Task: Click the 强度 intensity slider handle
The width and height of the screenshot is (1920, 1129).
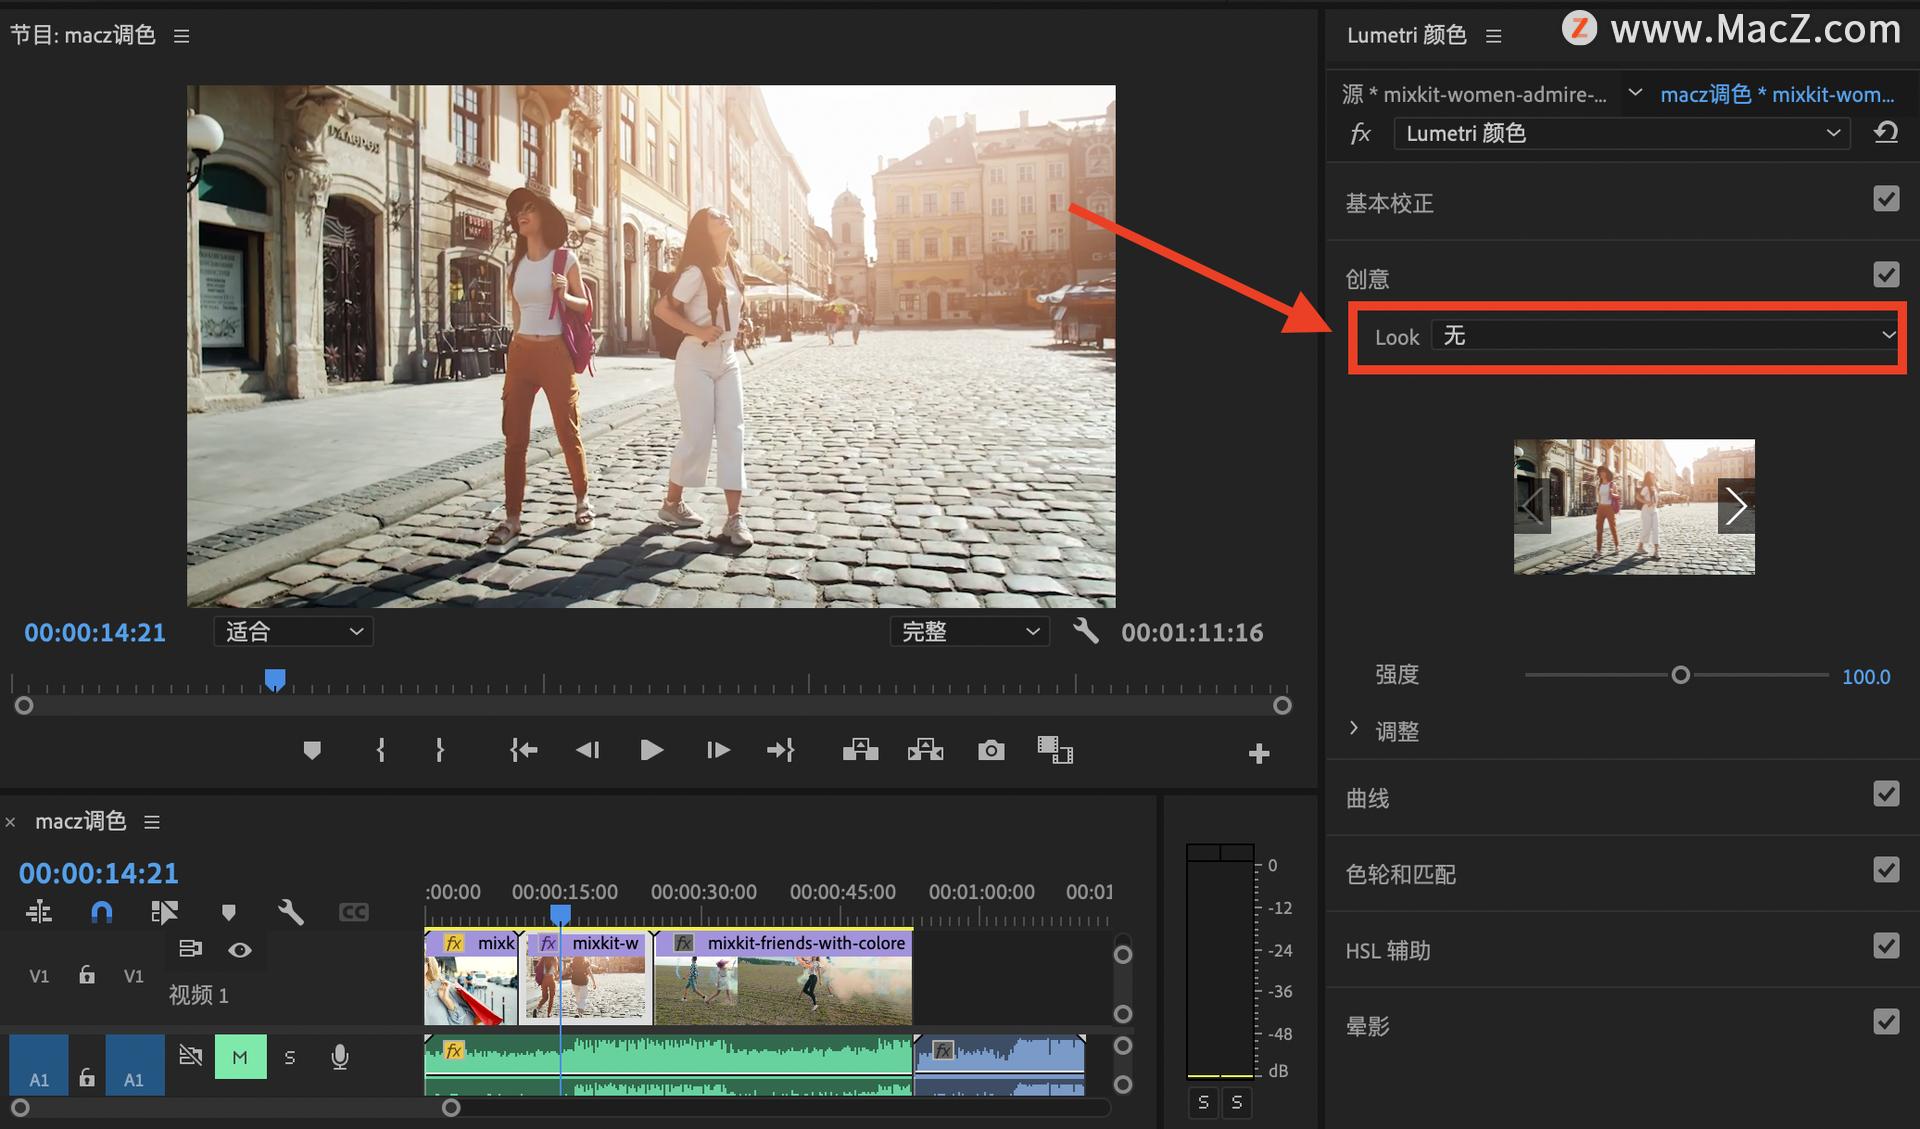Action: pos(1680,675)
